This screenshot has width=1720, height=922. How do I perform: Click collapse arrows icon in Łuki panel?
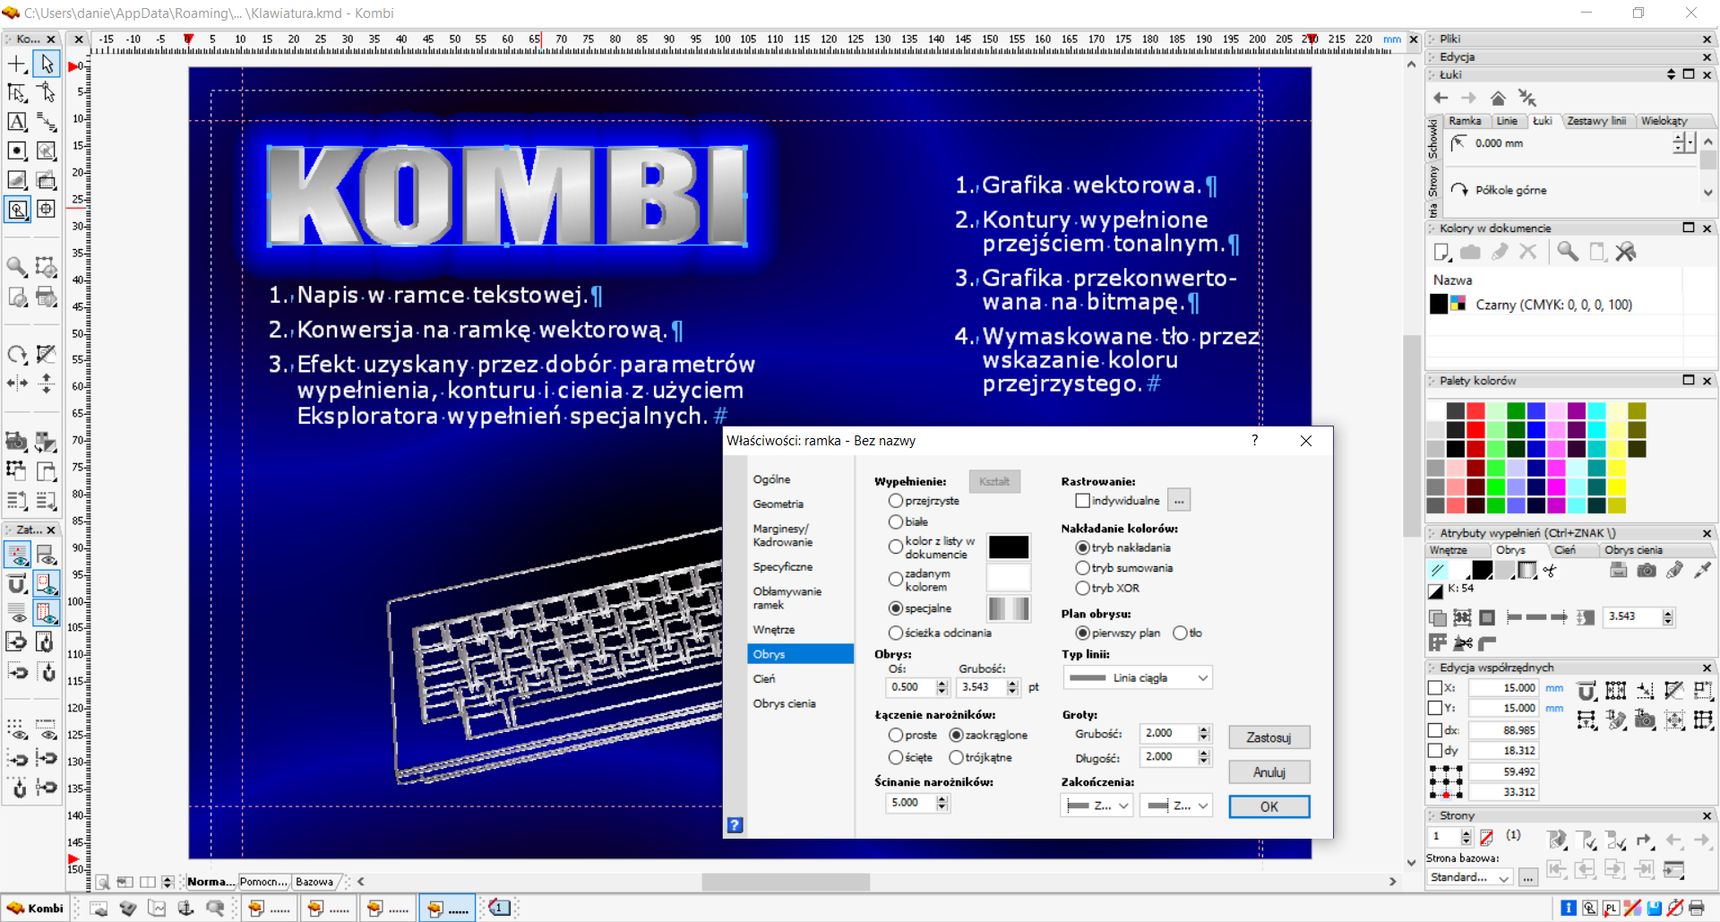[x=1527, y=98]
